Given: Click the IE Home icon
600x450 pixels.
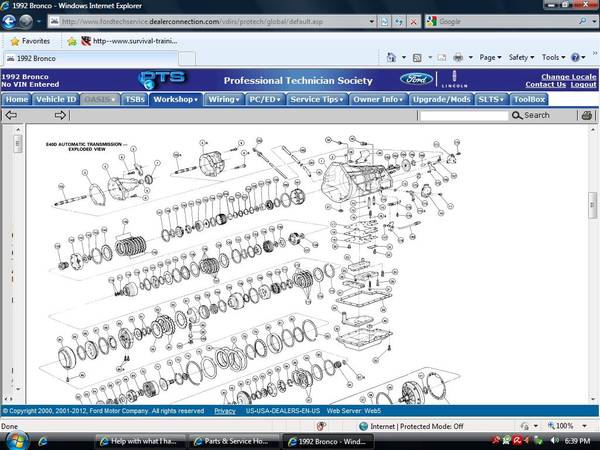Looking at the screenshot, I should [x=391, y=57].
